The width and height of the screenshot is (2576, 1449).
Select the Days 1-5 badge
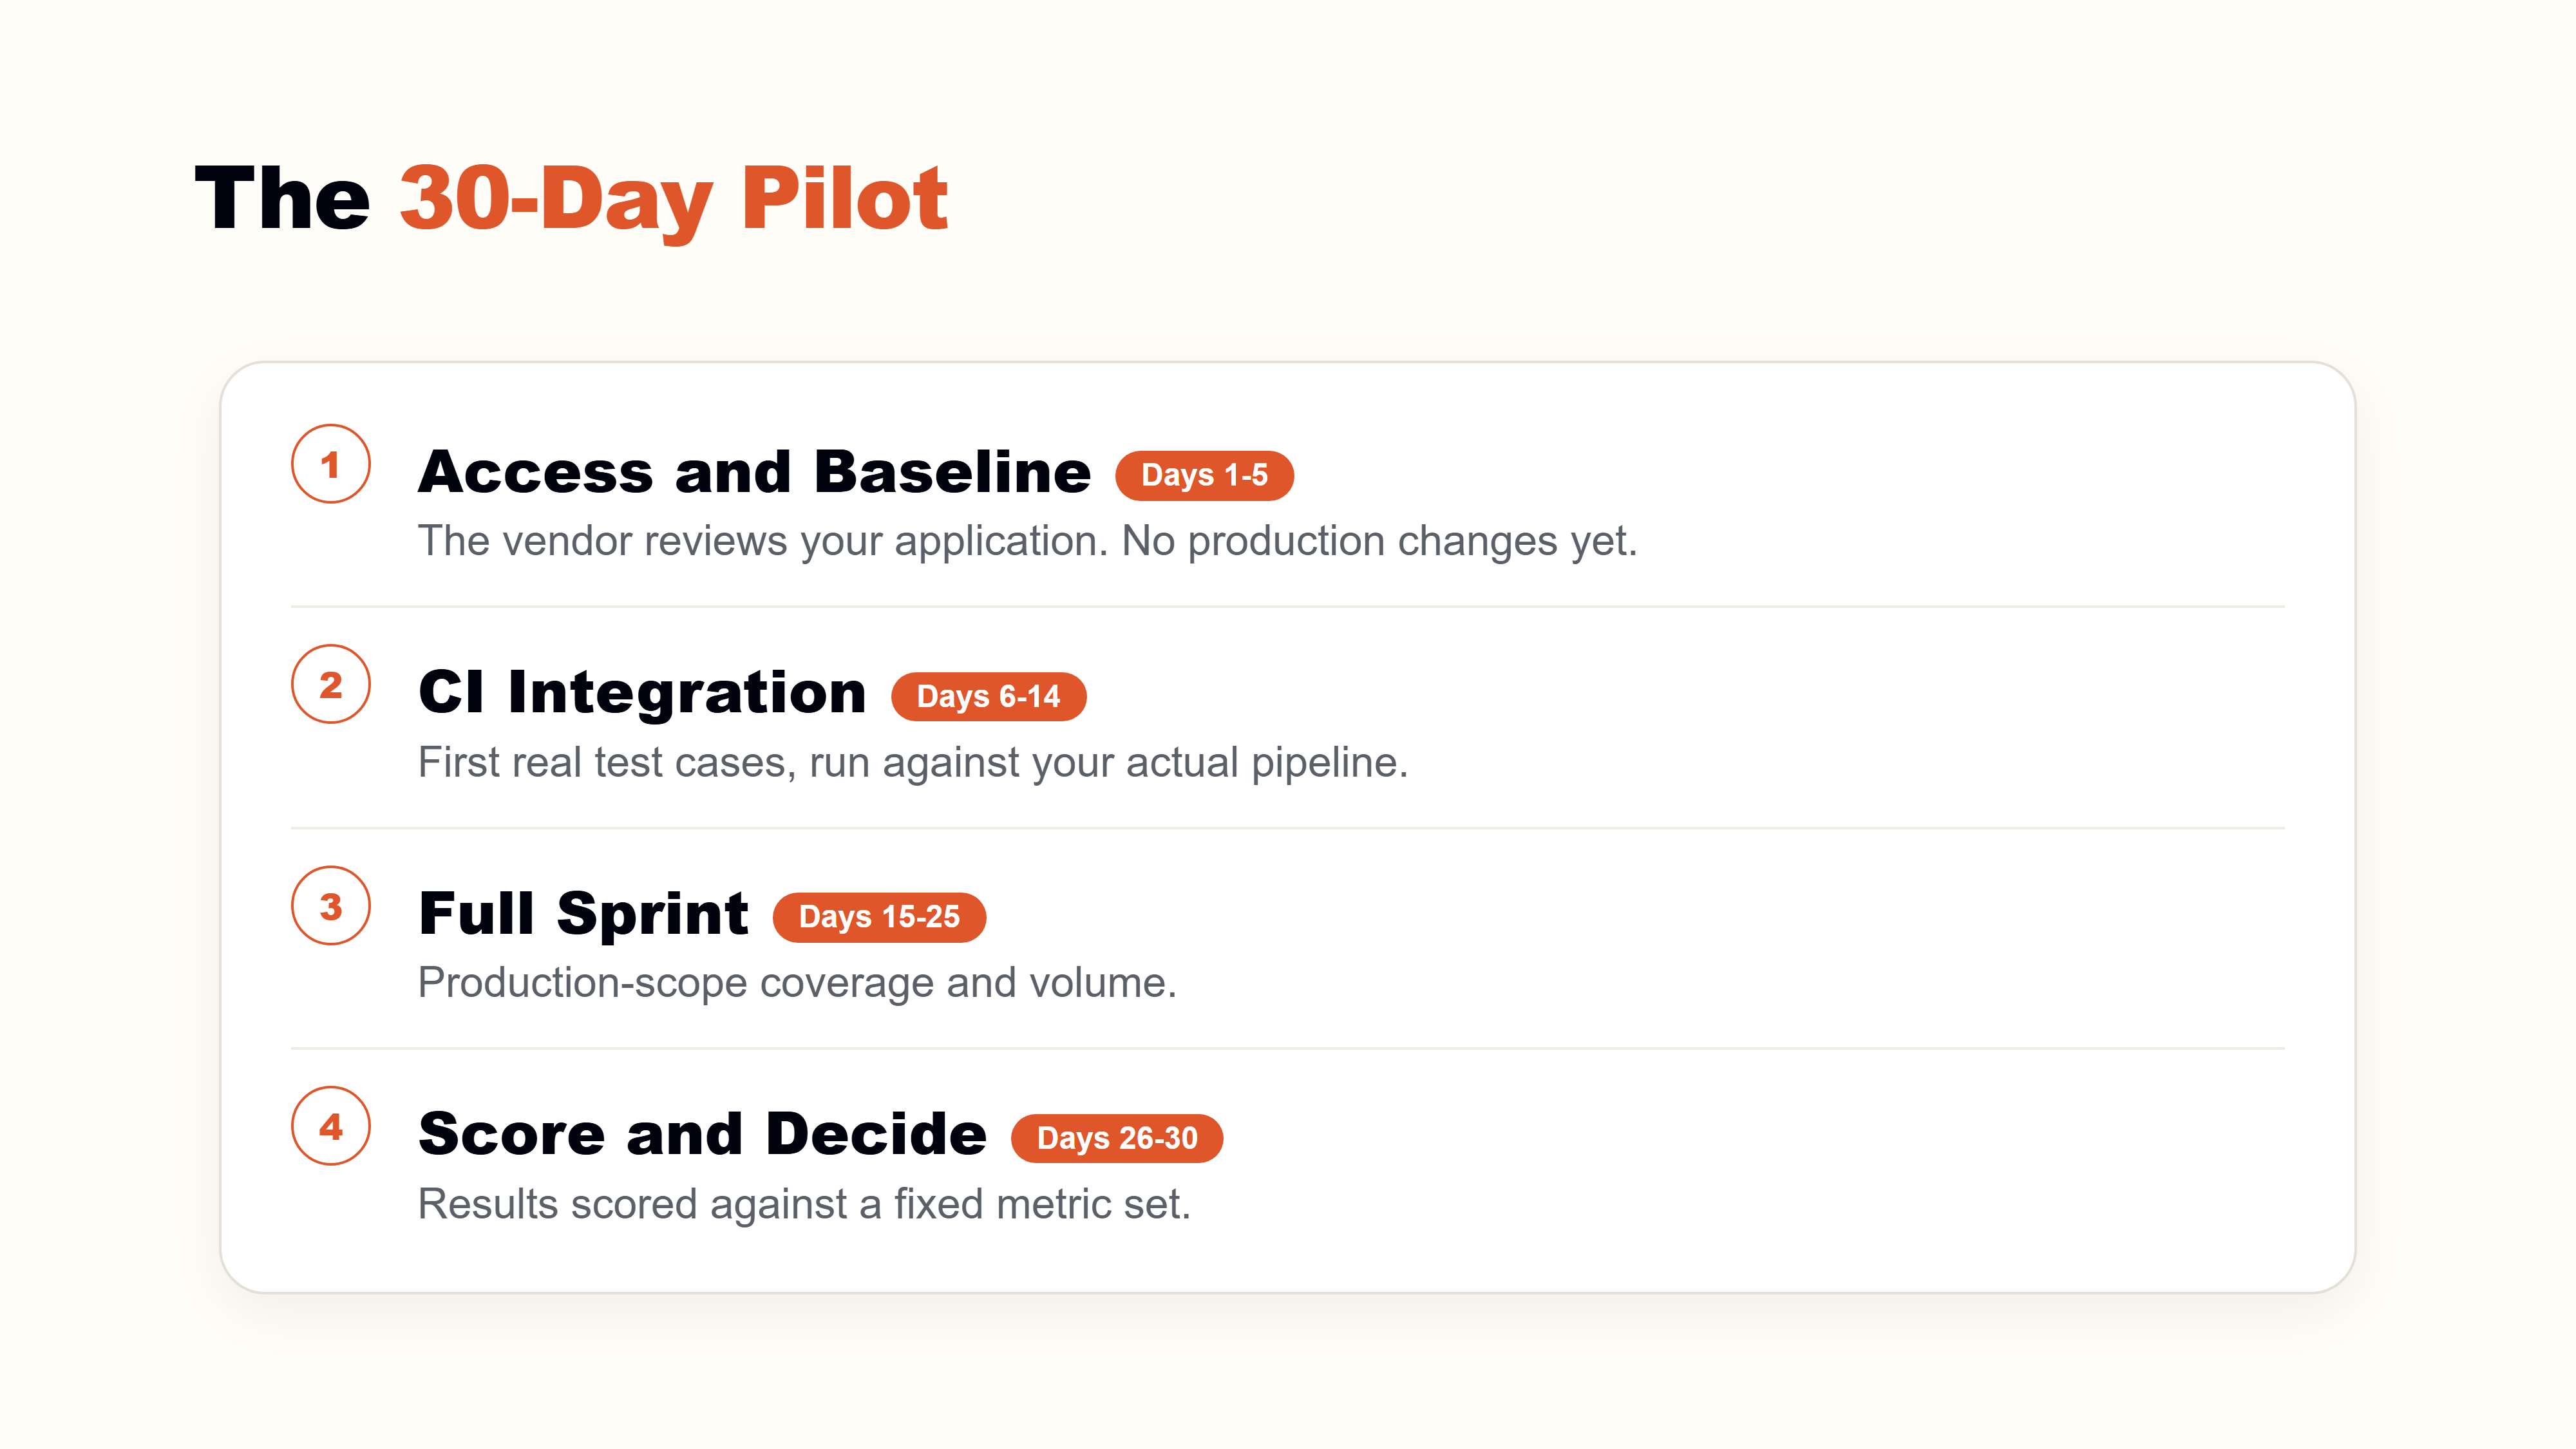[x=1204, y=475]
